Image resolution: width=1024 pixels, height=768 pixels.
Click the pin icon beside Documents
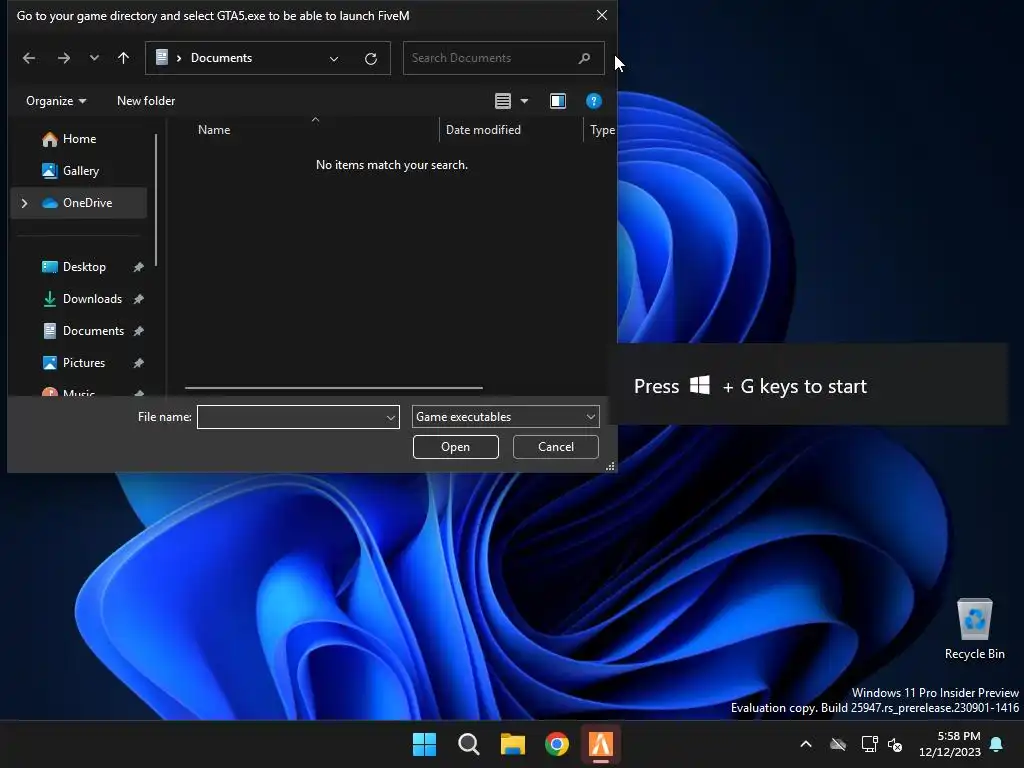pos(138,331)
